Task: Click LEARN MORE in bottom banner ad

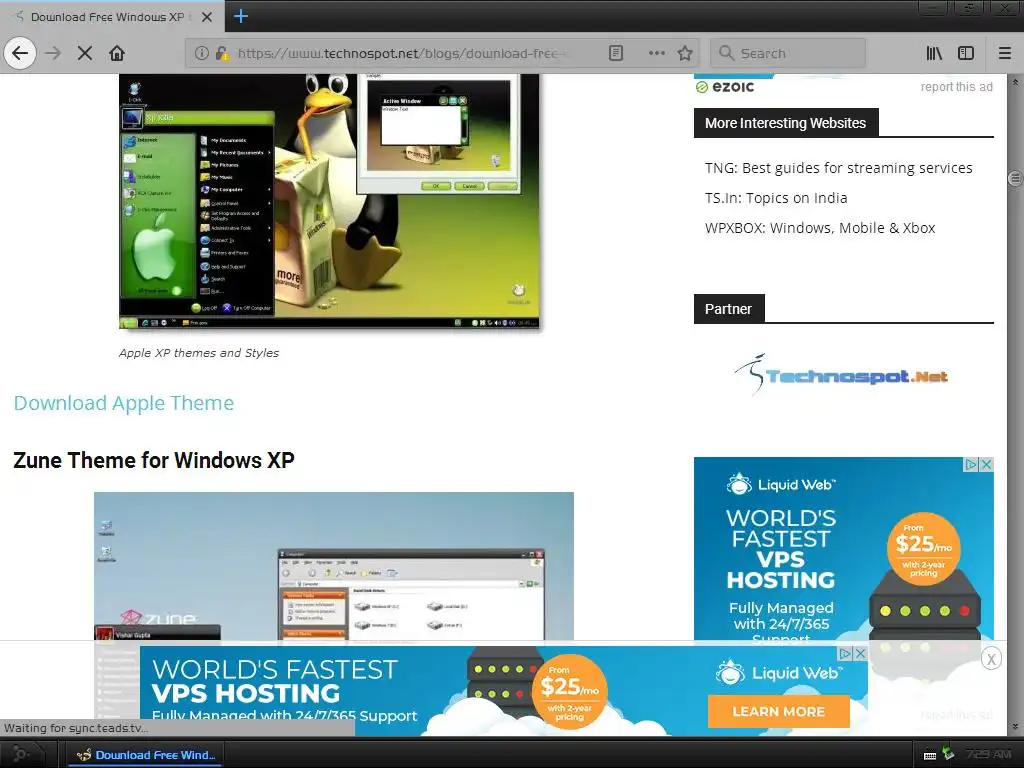Action: click(778, 711)
